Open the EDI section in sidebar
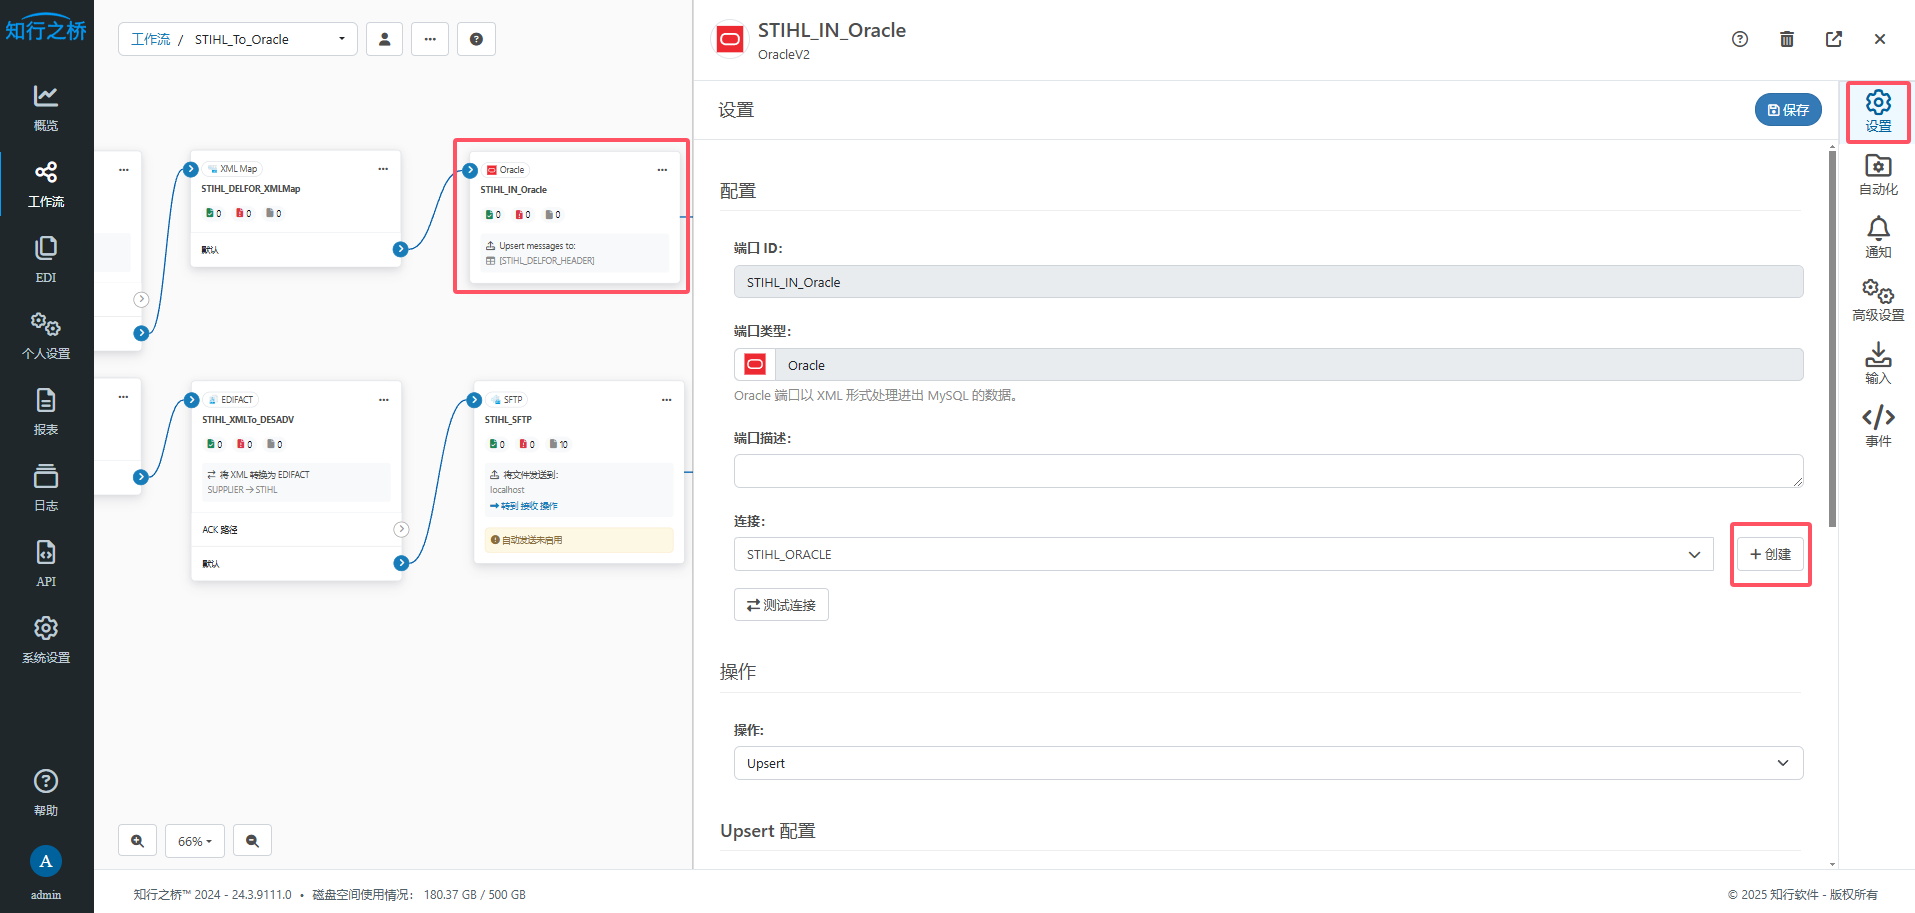The height and width of the screenshot is (913, 1915). [46, 260]
